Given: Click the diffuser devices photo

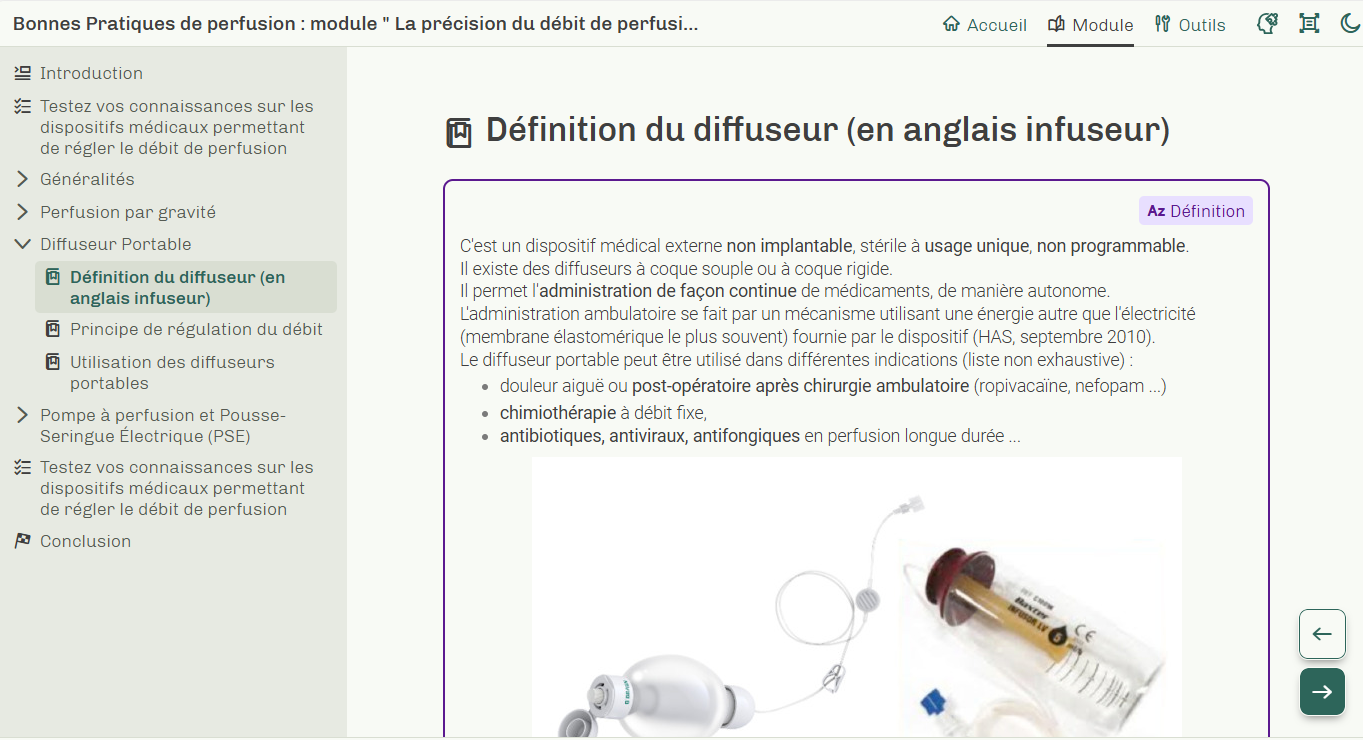Looking at the screenshot, I should [x=857, y=597].
